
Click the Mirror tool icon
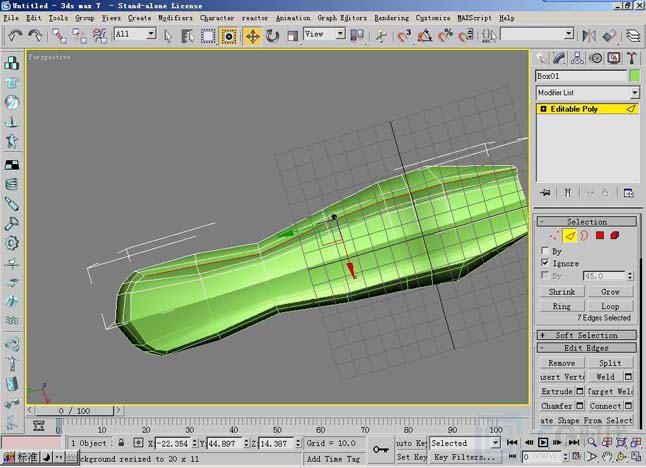coord(589,35)
